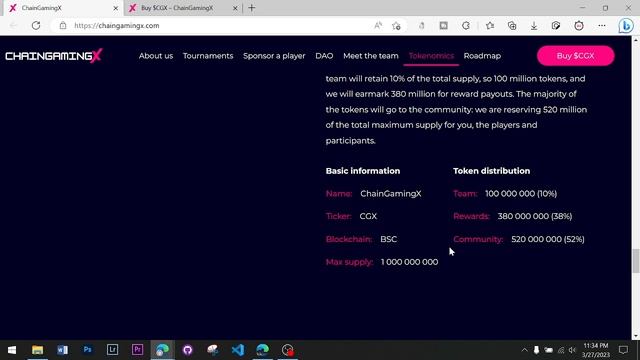Click the Blockchain value BSC
Screen dimensions: 640x360
coord(389,239)
